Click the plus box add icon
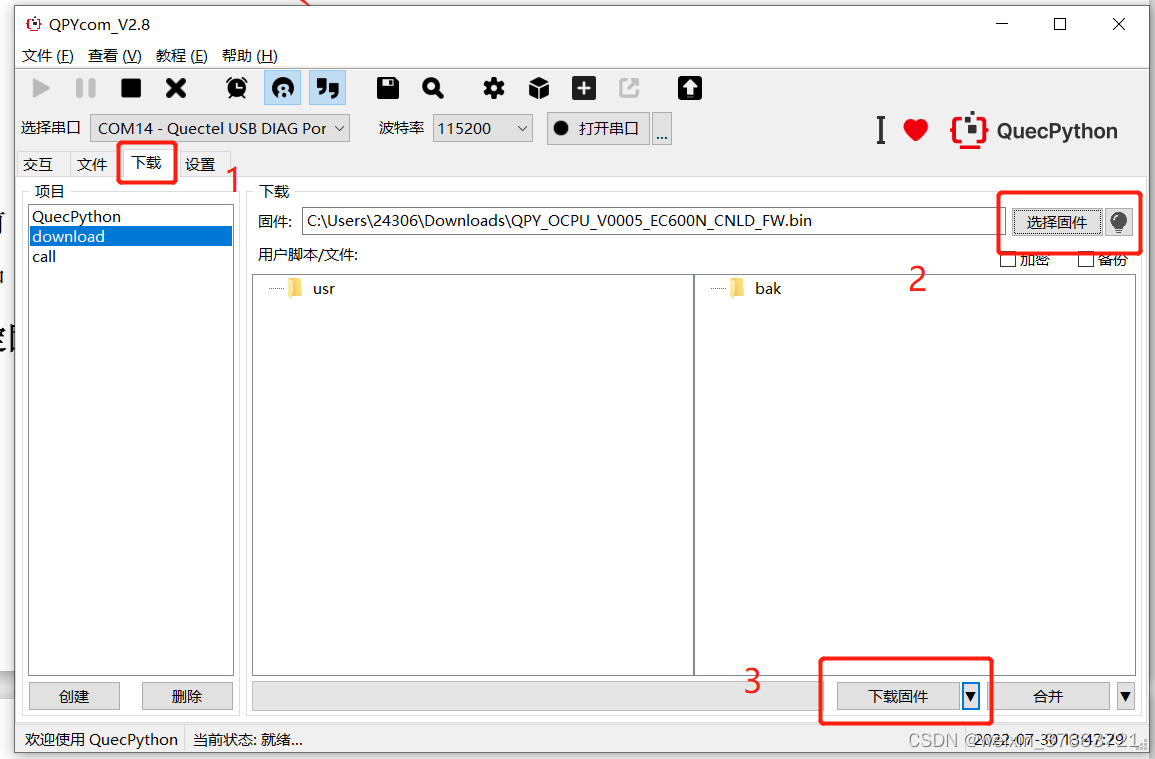 [584, 88]
